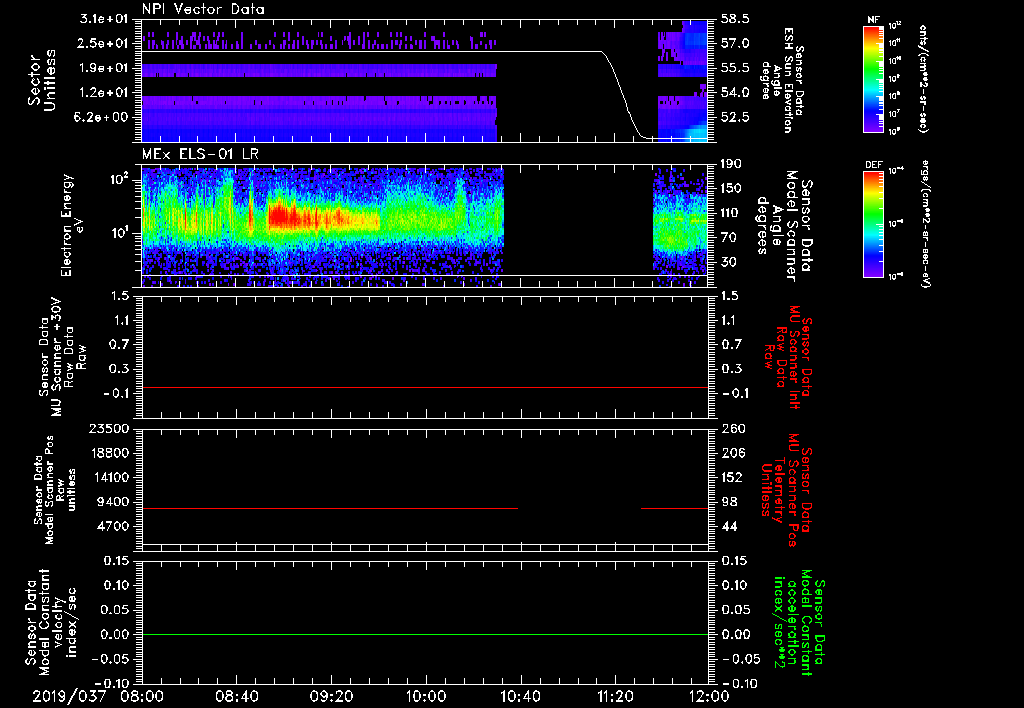Select the "70" scanner angle tick
Image resolution: width=1024 pixels, height=708 pixels.
(x=729, y=238)
